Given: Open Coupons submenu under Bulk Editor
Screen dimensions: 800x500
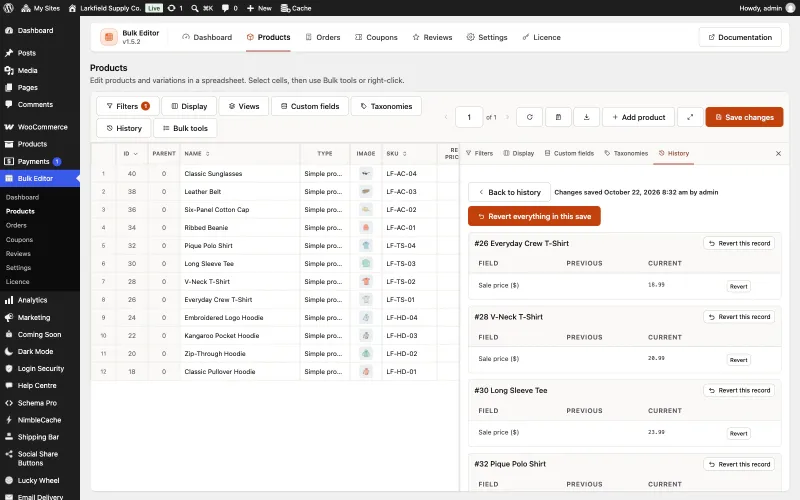Looking at the screenshot, I should point(19,239).
